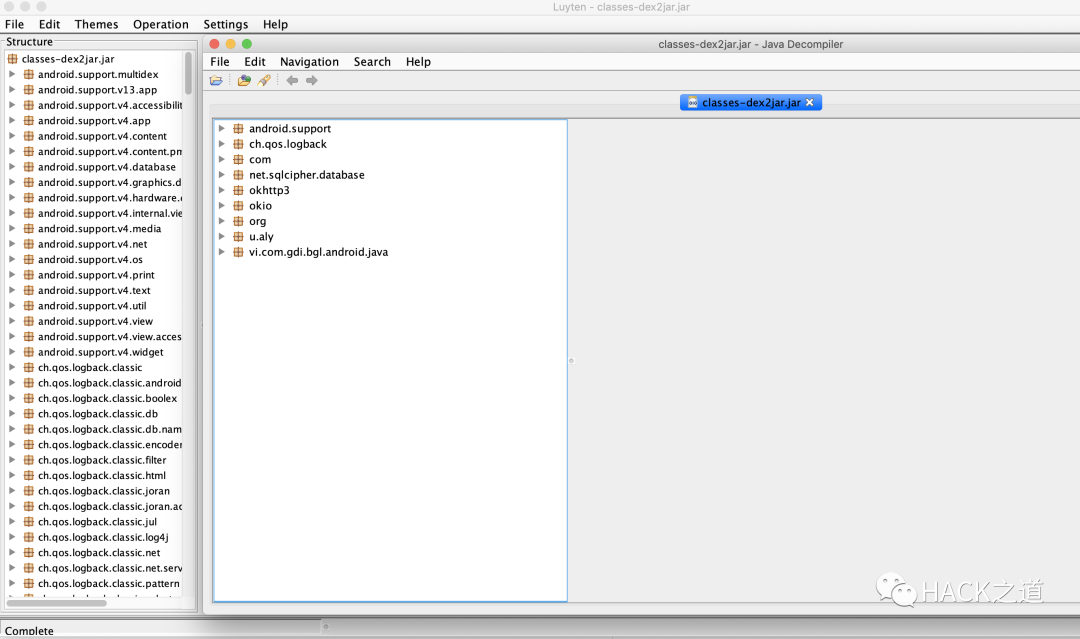
Task: Select vi.com.gdi.bgl.android.java package
Action: [318, 252]
